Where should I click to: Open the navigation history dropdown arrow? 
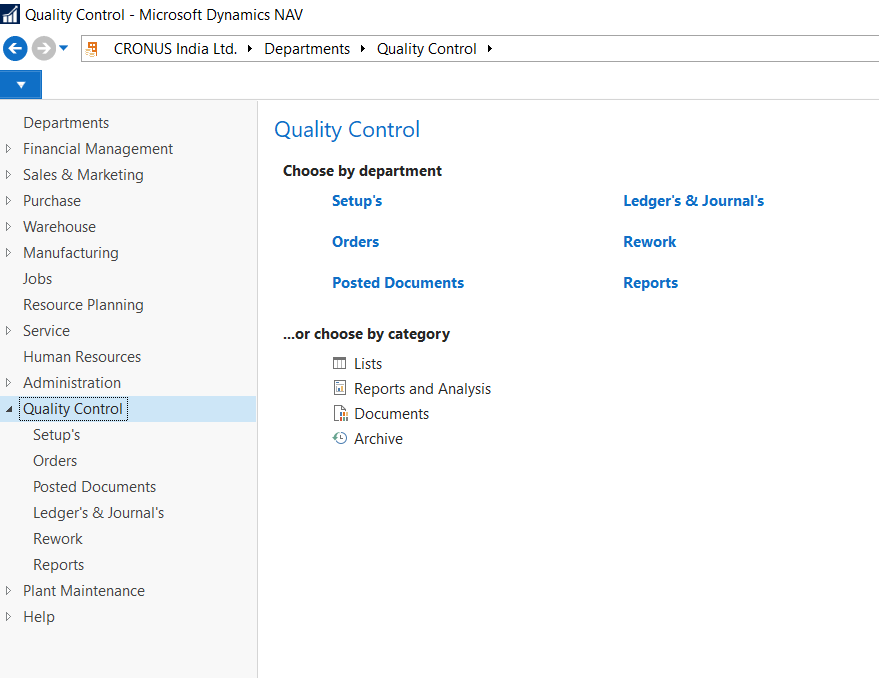coord(64,48)
